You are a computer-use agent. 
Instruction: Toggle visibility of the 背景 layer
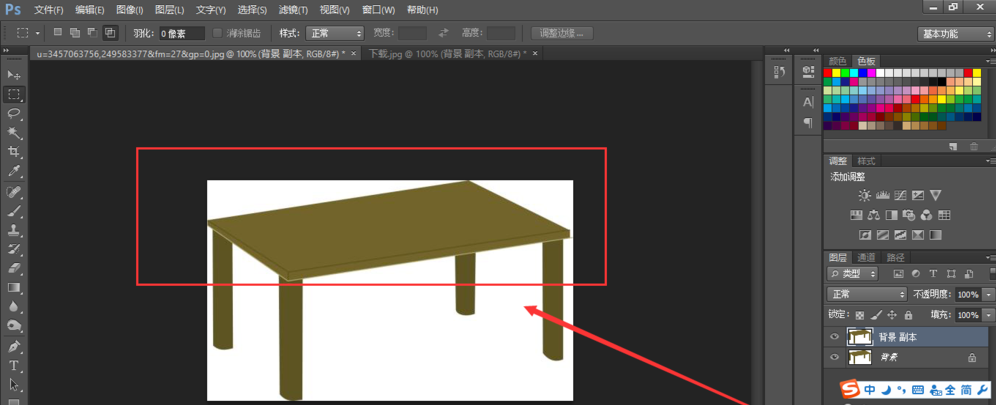pyautogui.click(x=834, y=357)
